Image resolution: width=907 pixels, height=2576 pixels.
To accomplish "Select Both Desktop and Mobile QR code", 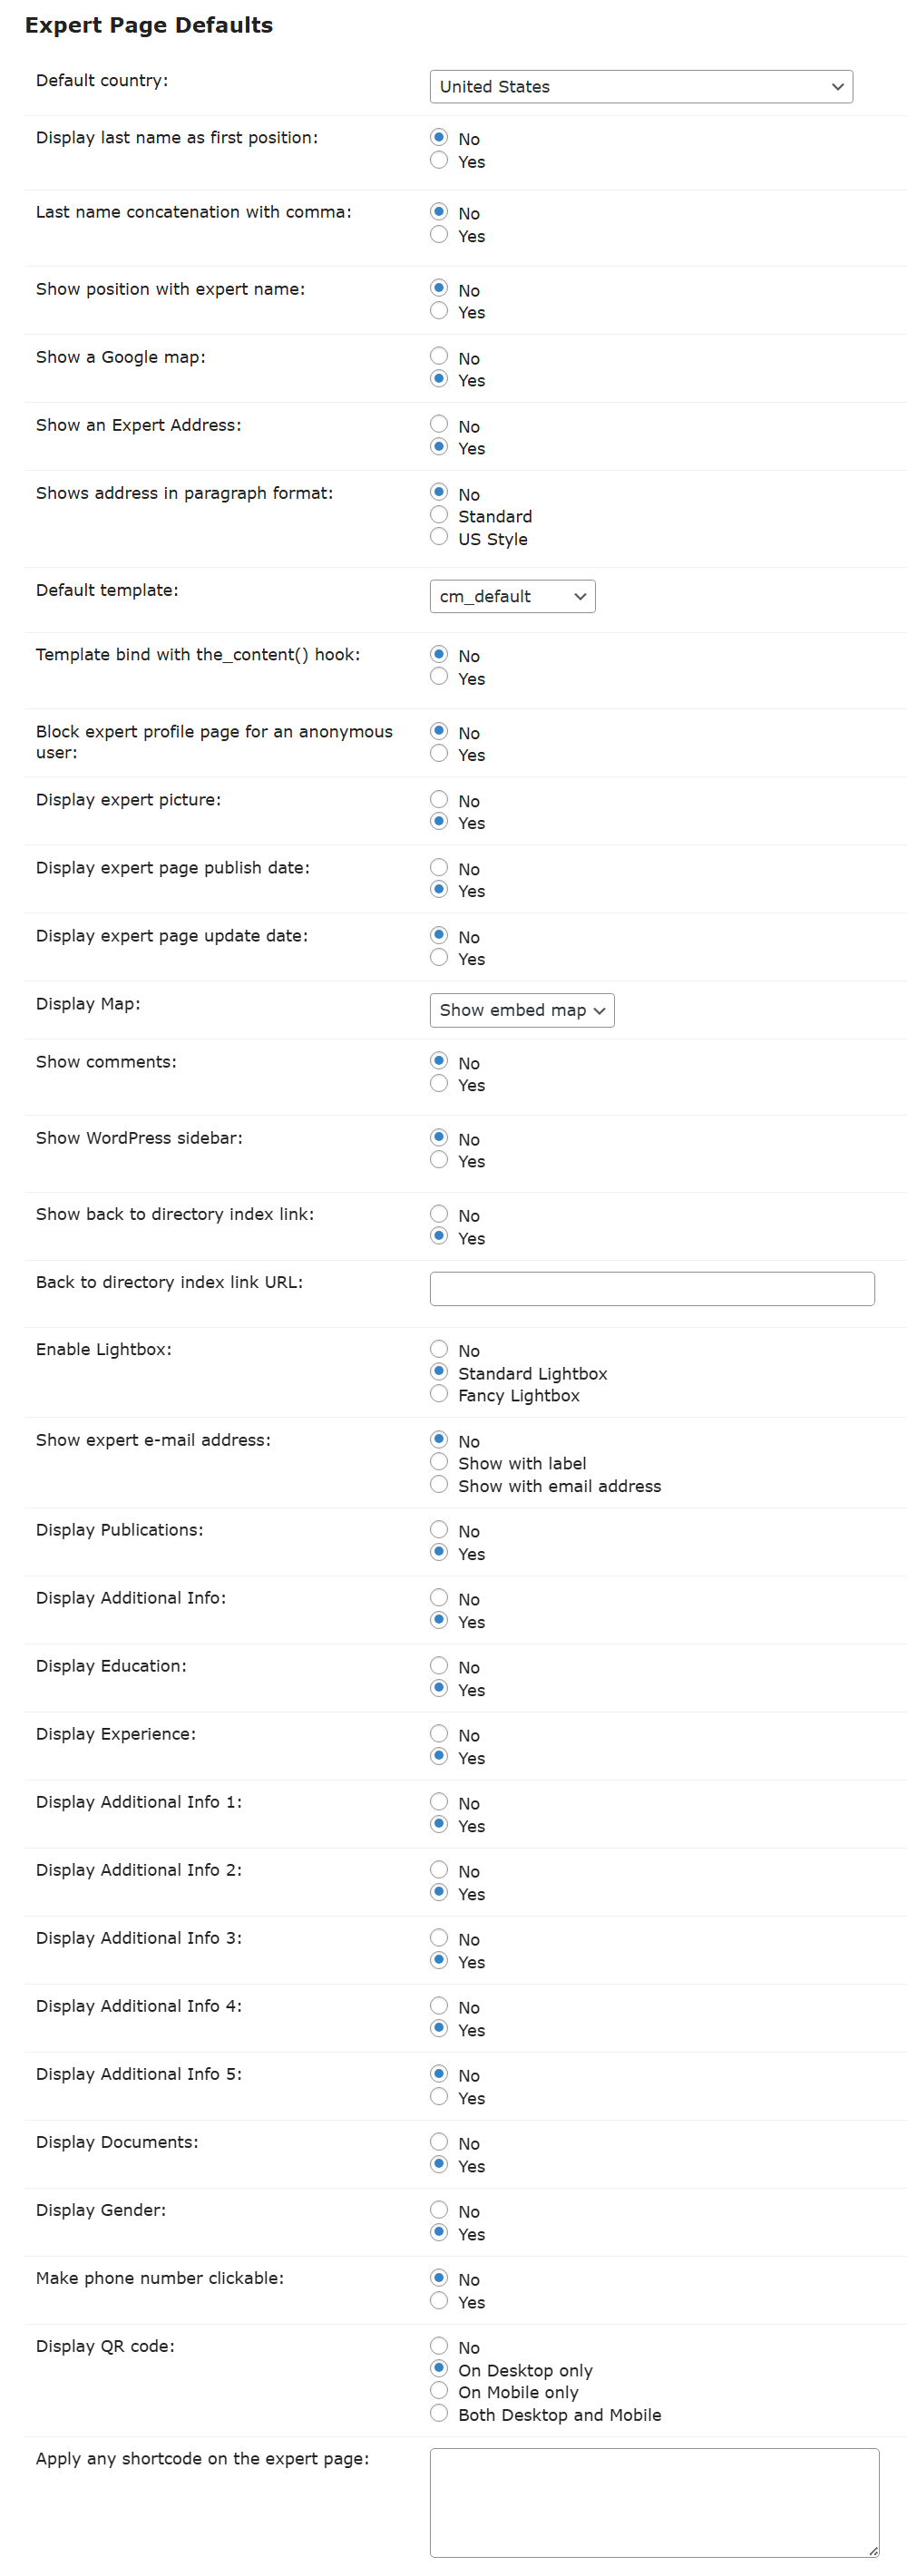I will pos(439,2413).
